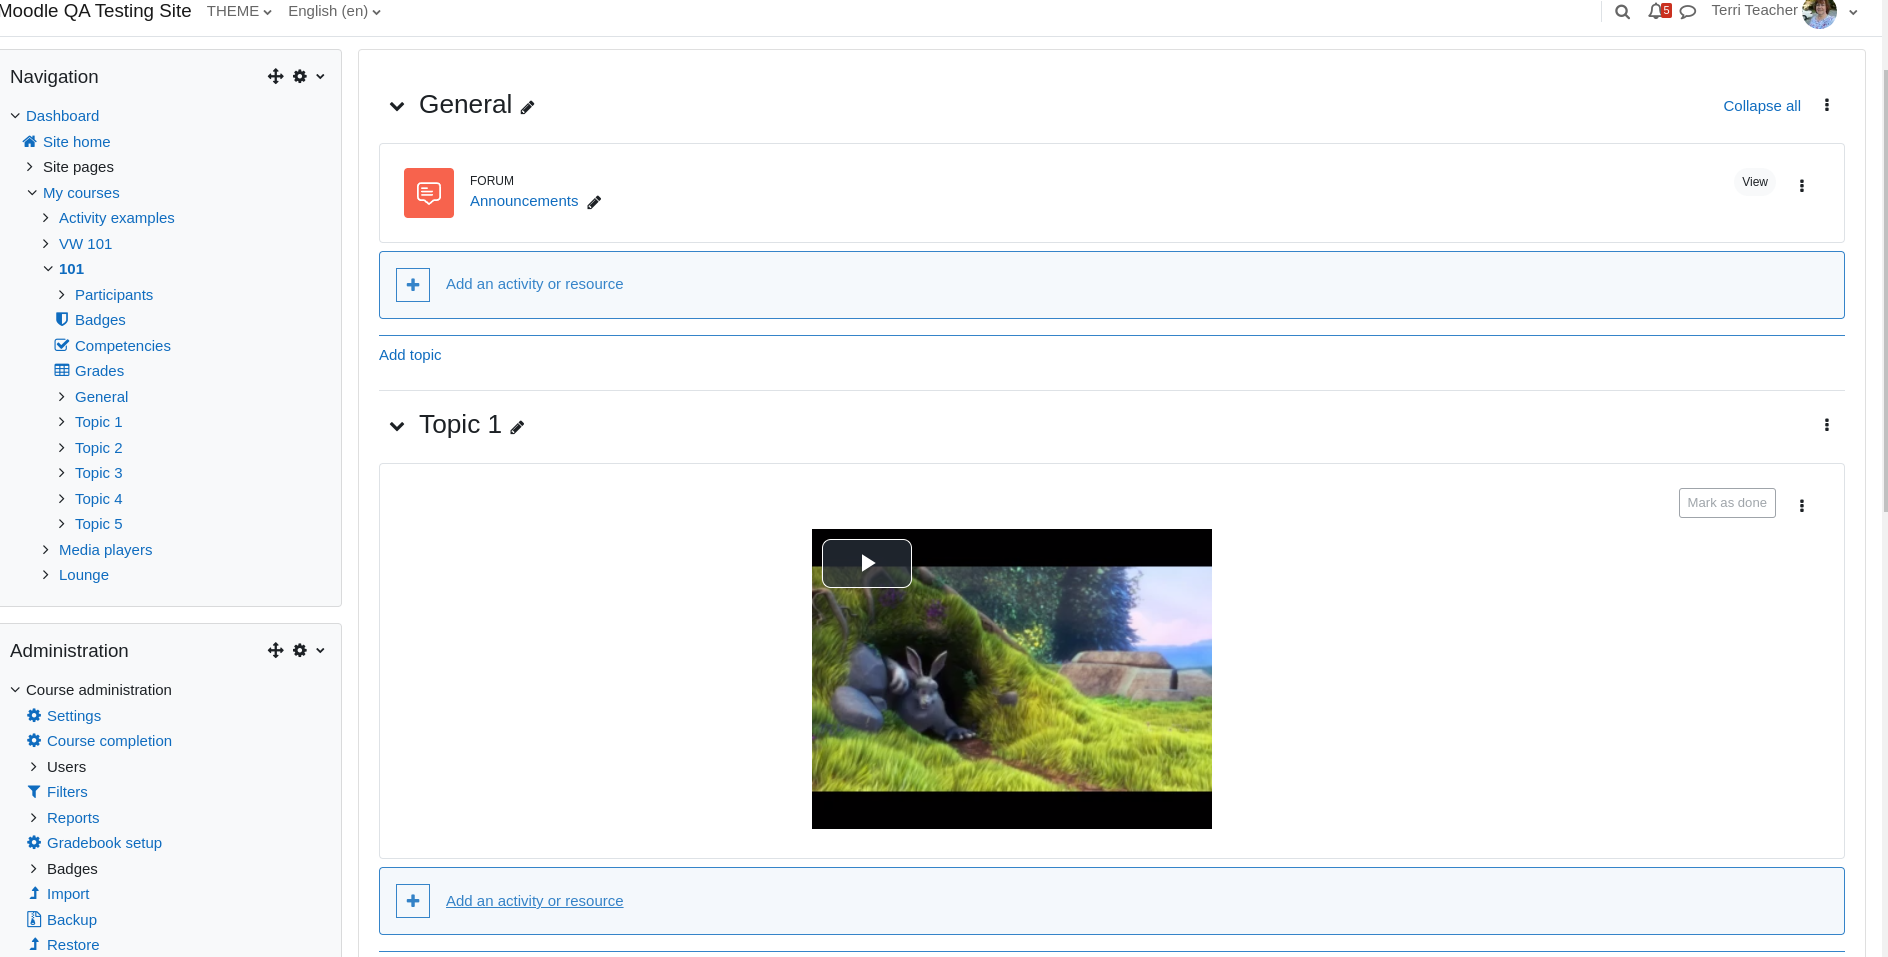Edit Announcements title pencil icon
The height and width of the screenshot is (957, 1888).
(594, 202)
